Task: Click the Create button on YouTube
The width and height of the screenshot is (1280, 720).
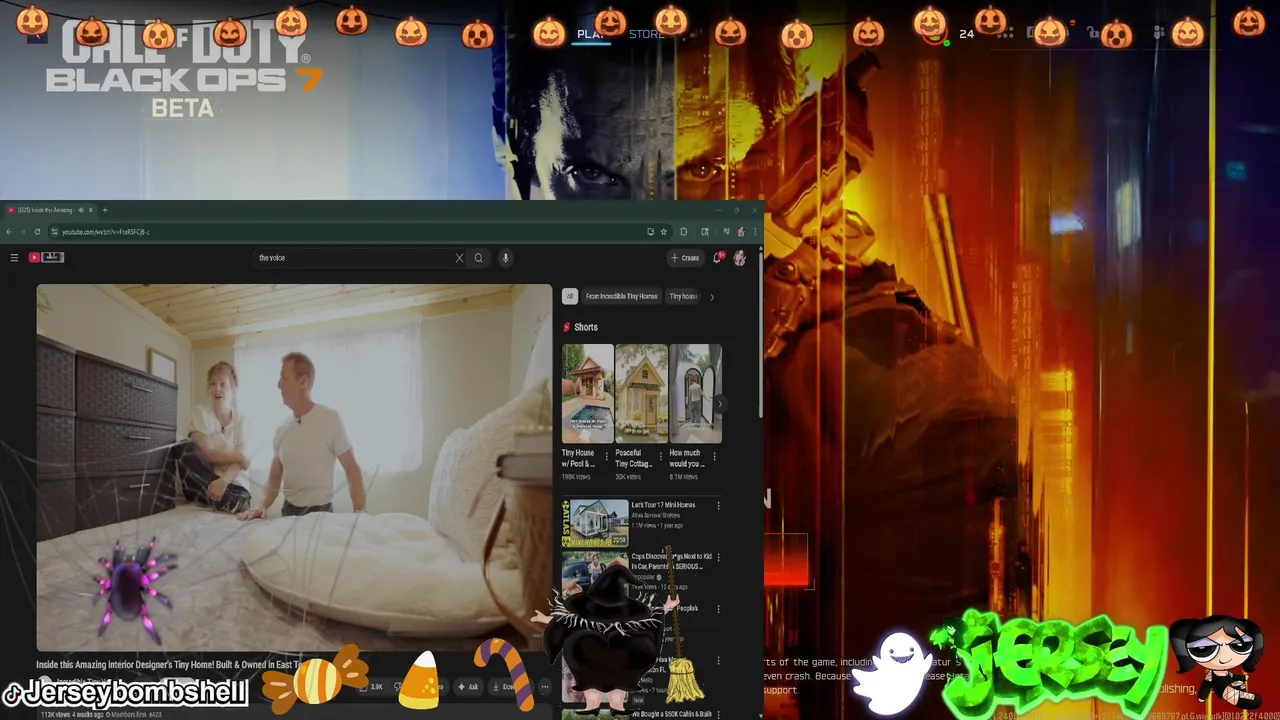Action: point(686,258)
